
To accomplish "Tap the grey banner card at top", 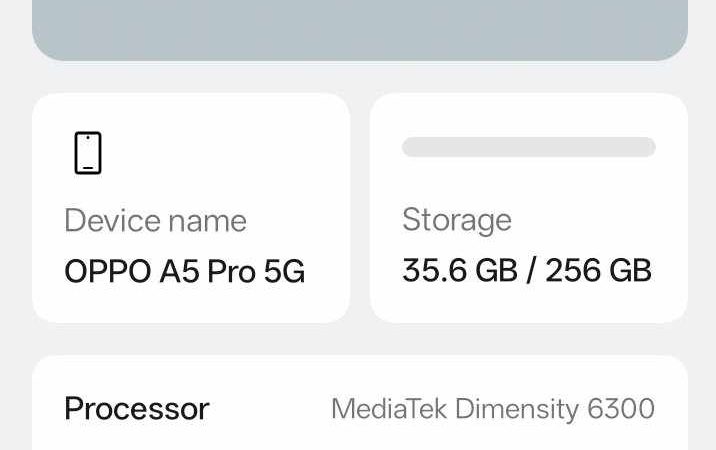I will point(360,28).
